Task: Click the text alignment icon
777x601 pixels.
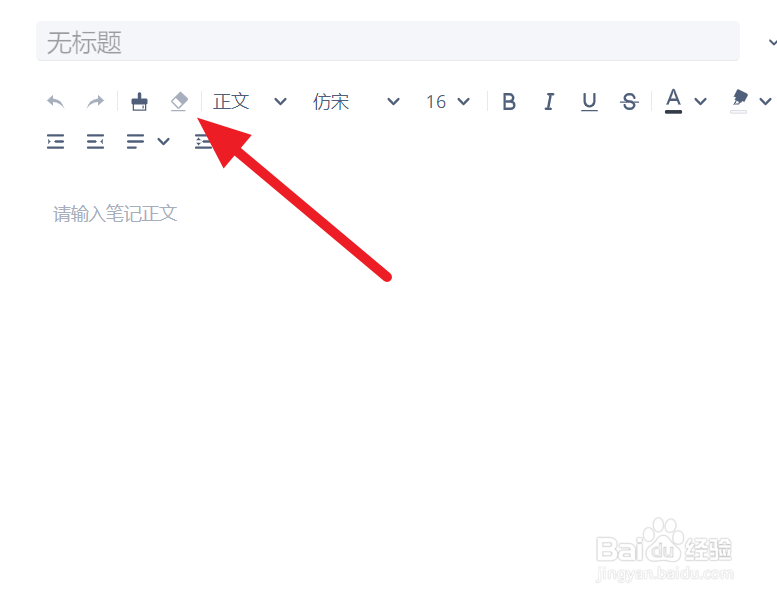Action: (135, 142)
